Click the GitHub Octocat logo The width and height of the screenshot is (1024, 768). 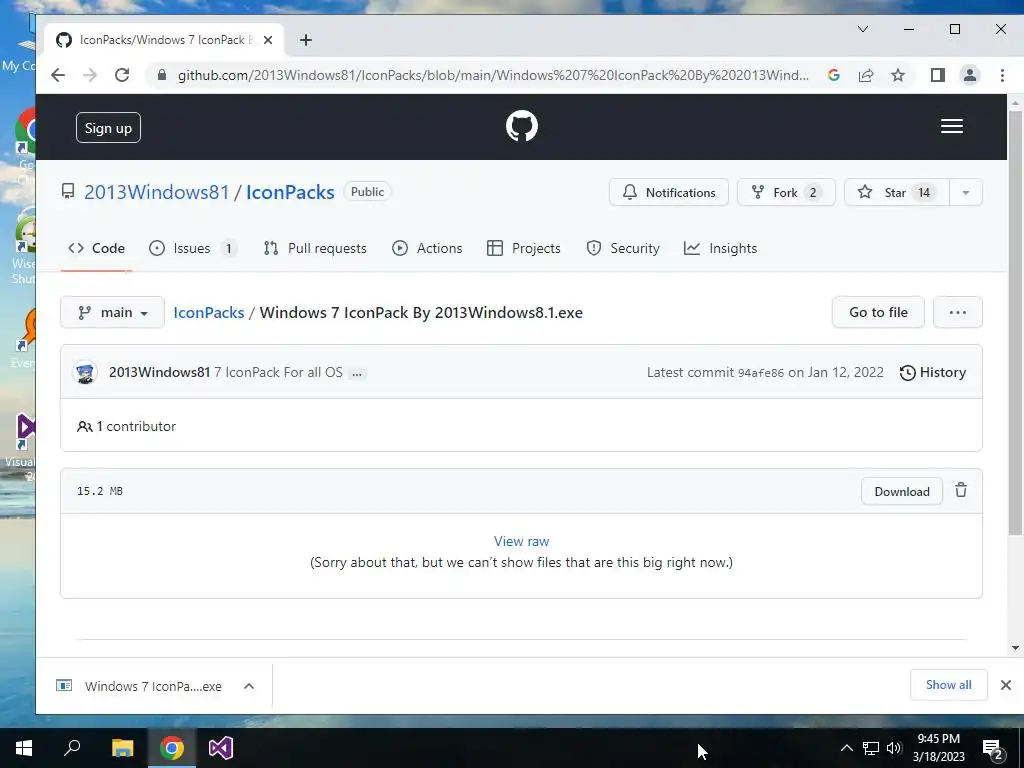pyautogui.click(x=522, y=126)
